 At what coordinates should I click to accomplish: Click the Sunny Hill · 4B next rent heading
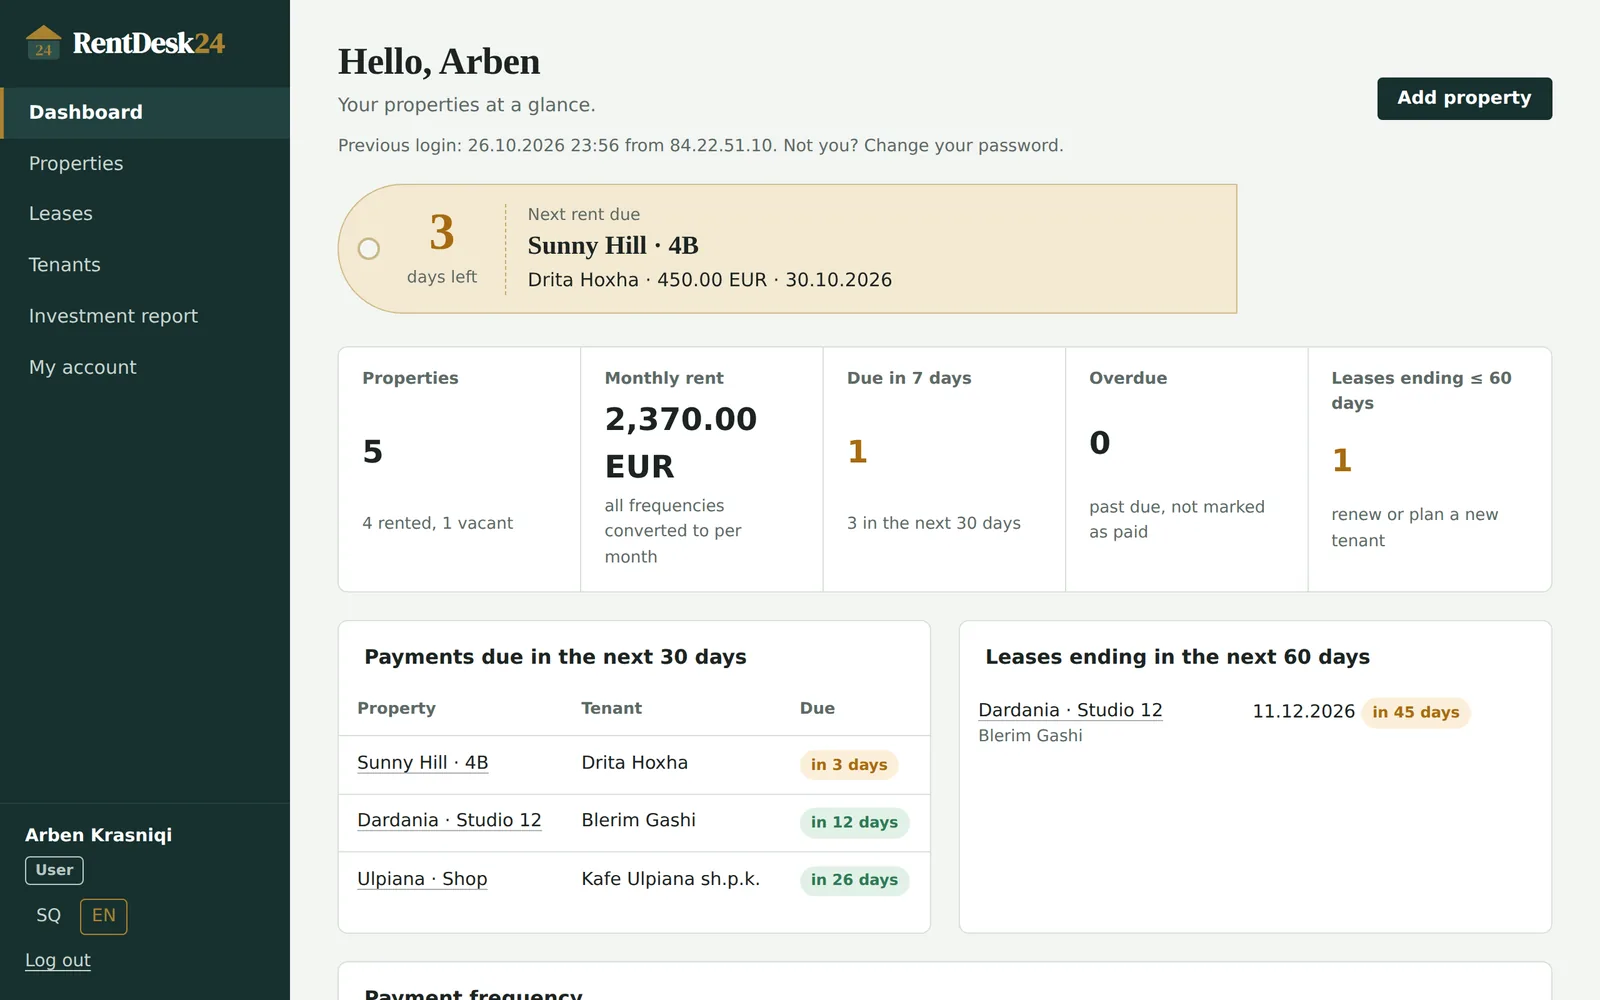[613, 246]
